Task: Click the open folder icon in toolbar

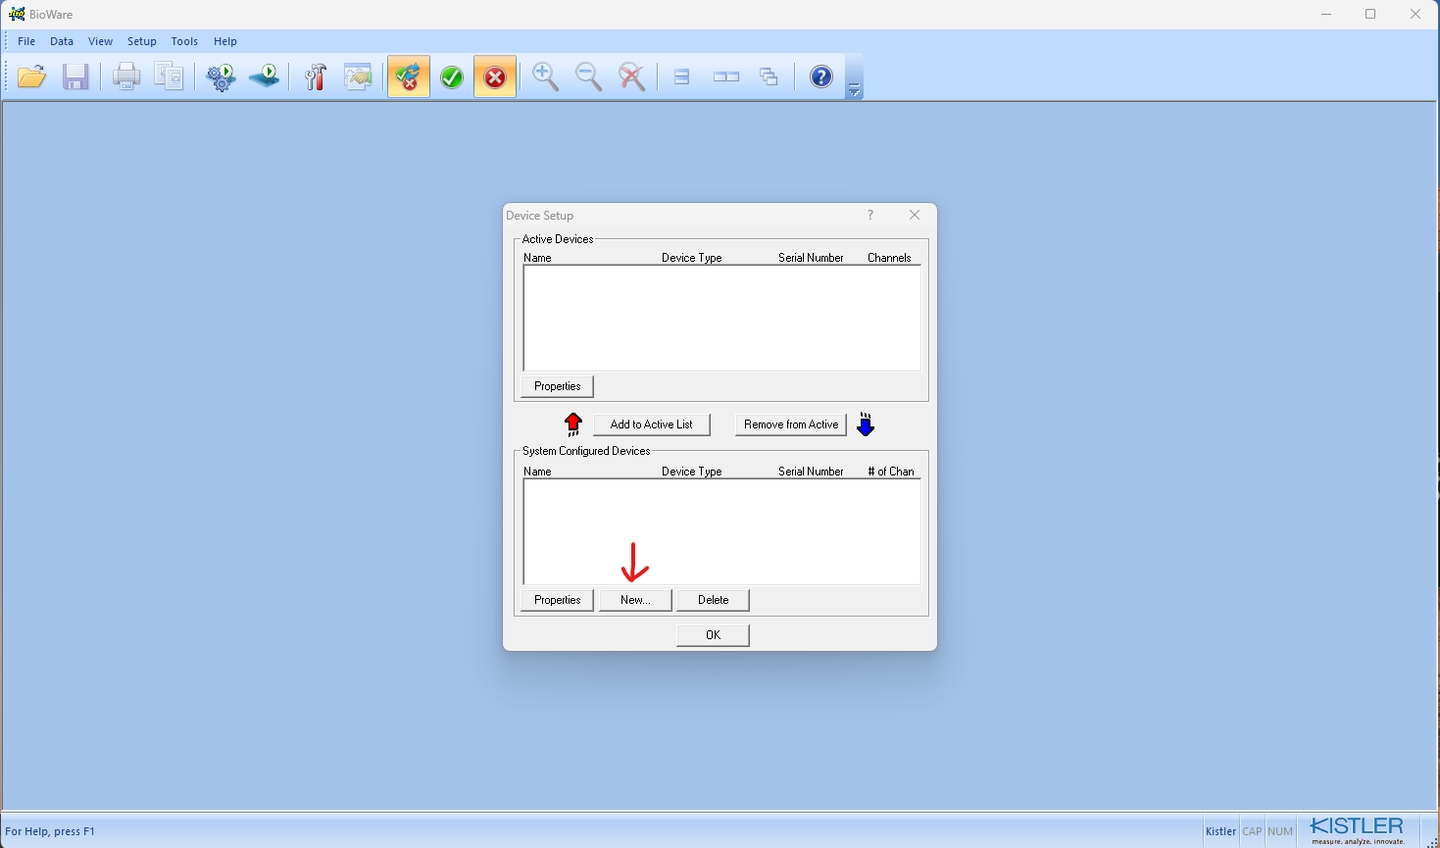Action: pos(32,77)
